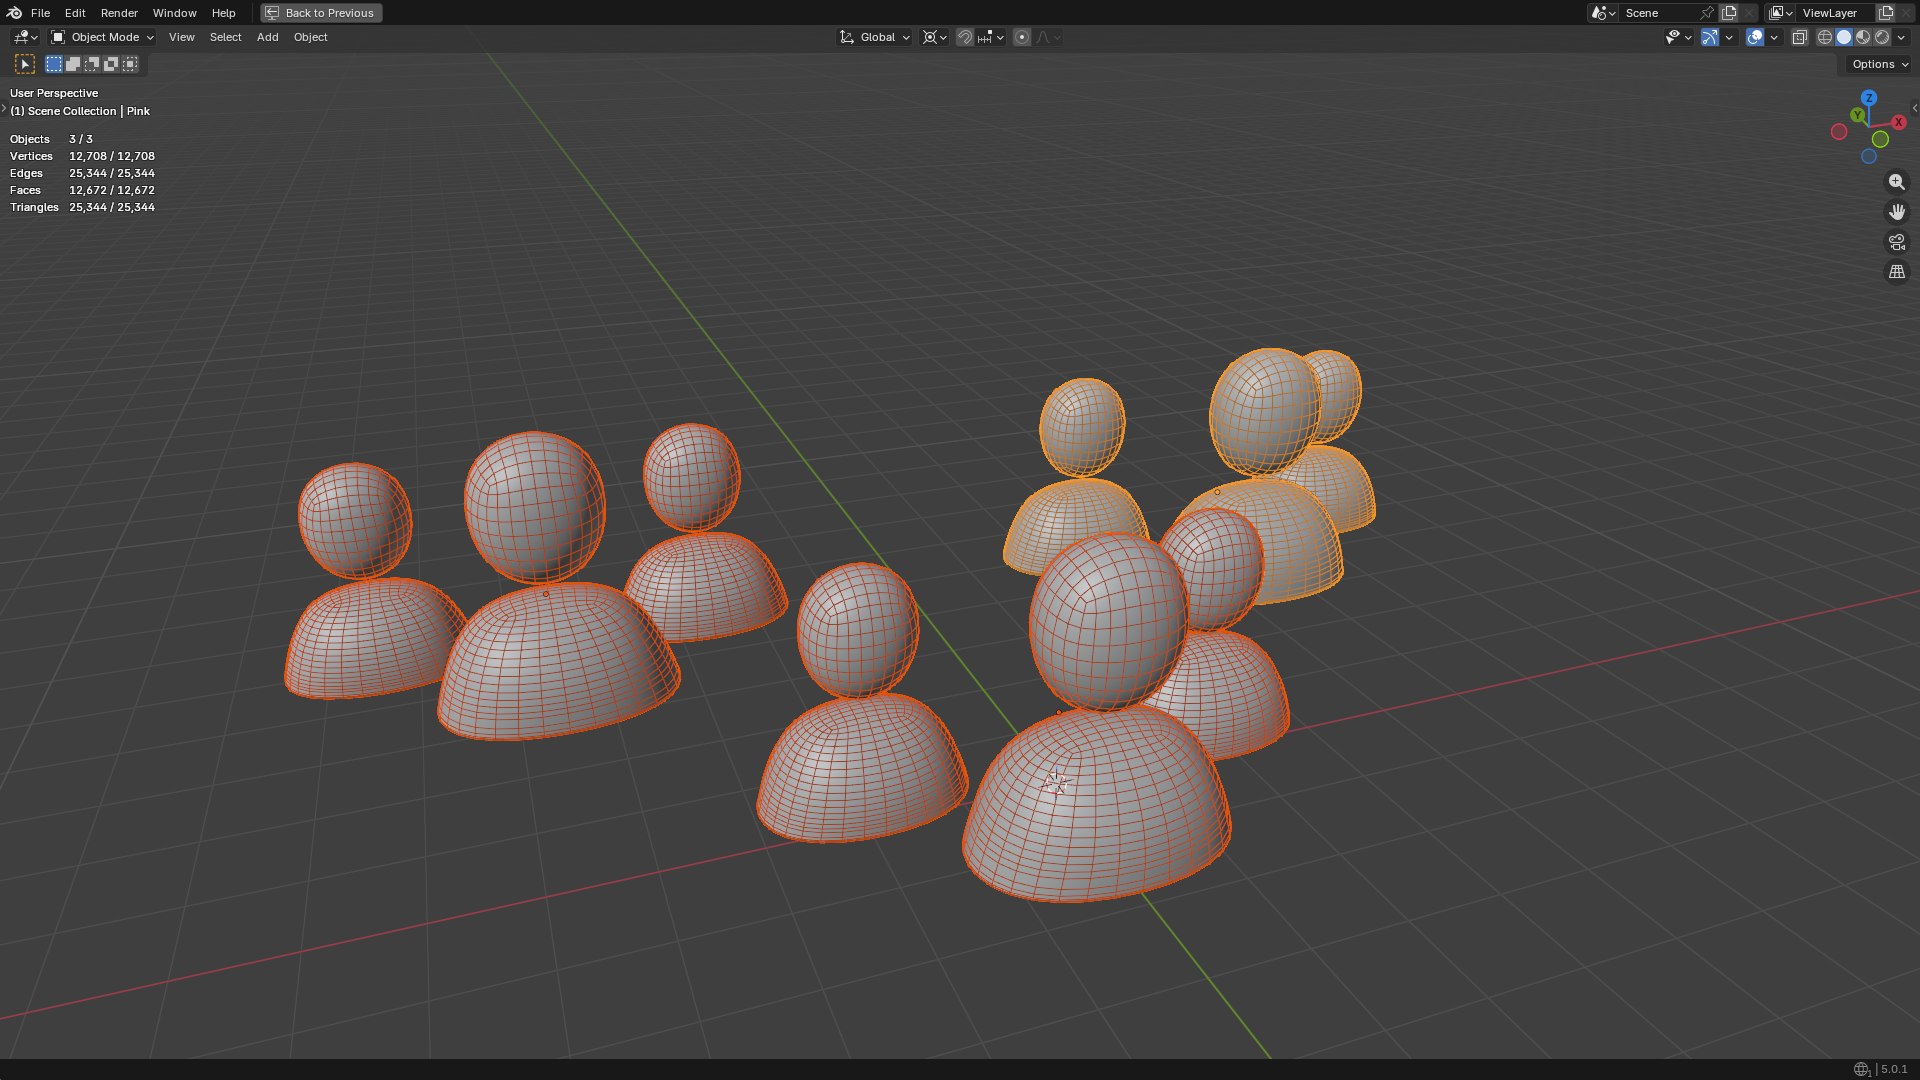Screen dimensions: 1920x1080
Task: Toggle proportional editing
Action: 1021,37
